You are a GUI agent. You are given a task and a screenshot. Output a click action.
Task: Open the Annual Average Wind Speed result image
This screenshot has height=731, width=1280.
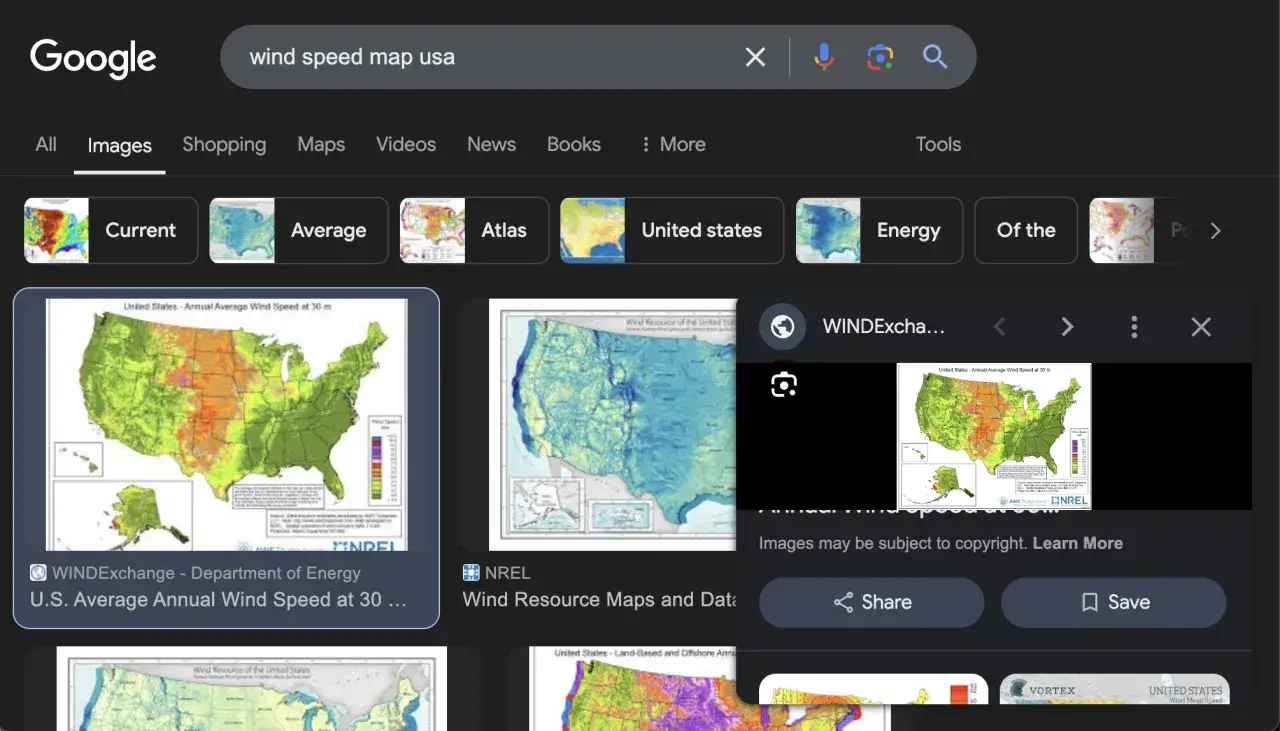point(227,424)
